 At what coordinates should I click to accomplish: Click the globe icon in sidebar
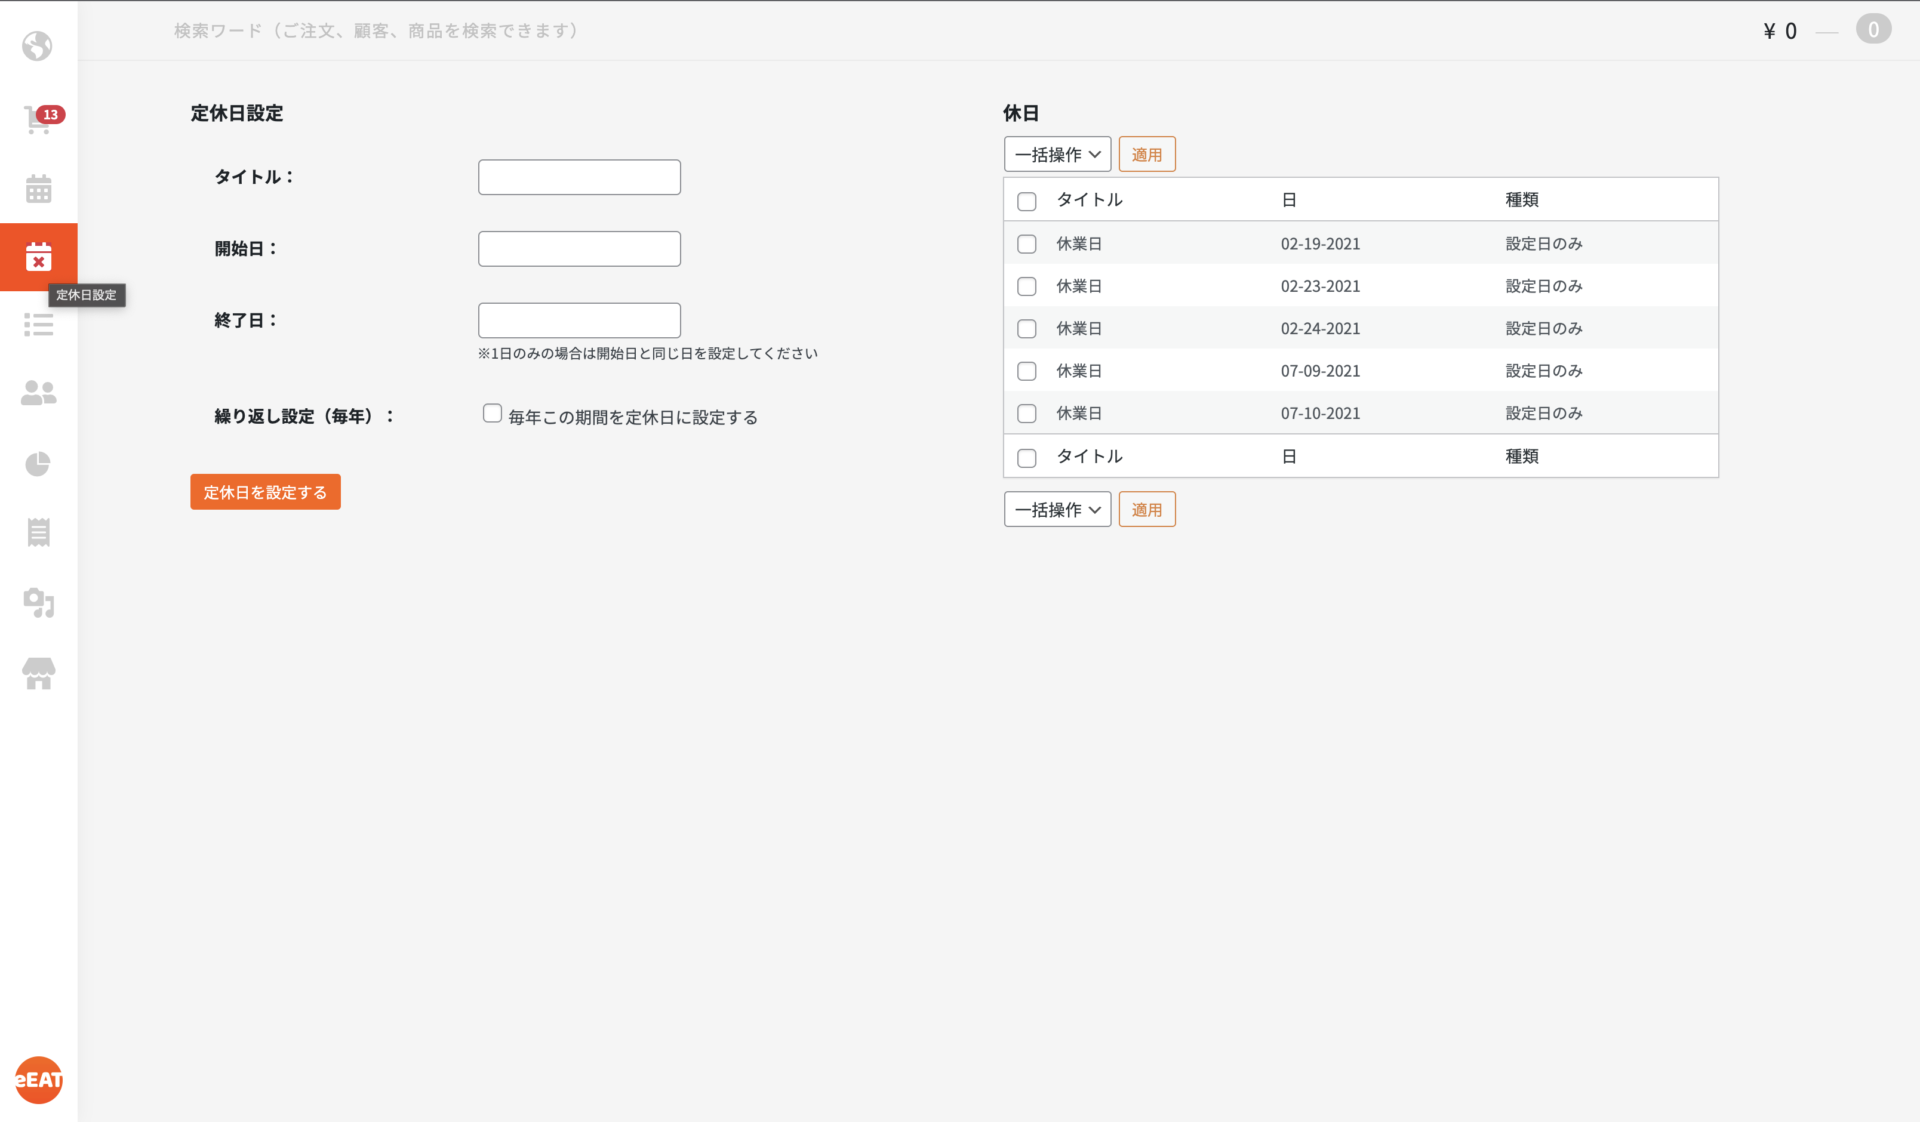coord(38,46)
